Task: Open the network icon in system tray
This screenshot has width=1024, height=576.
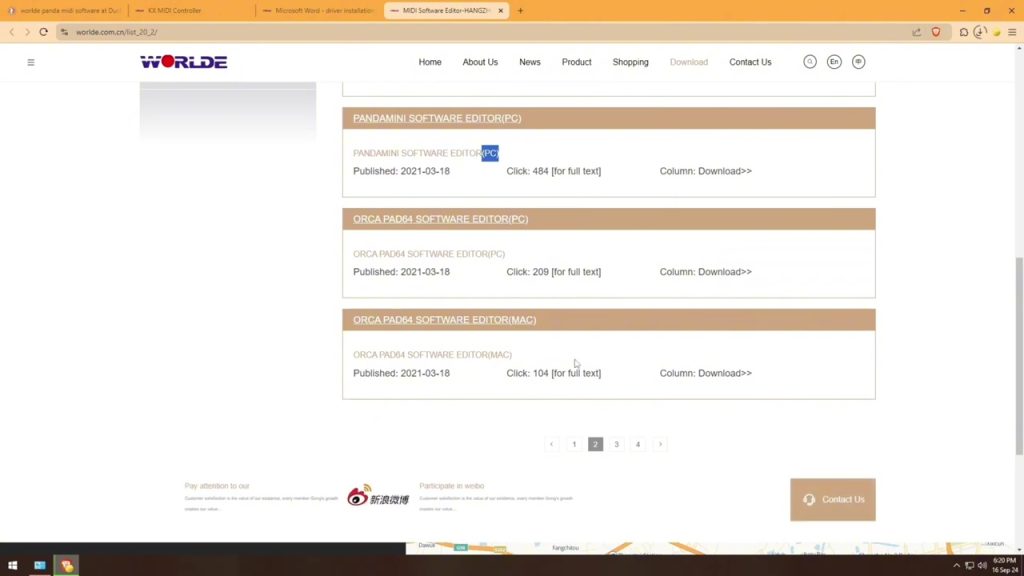Action: 970,566
